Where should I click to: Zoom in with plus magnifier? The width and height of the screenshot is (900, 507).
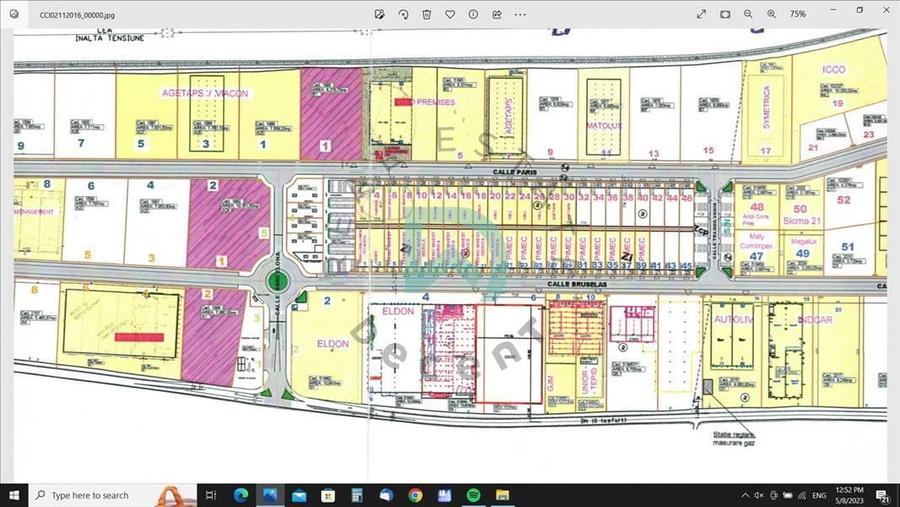tap(771, 14)
